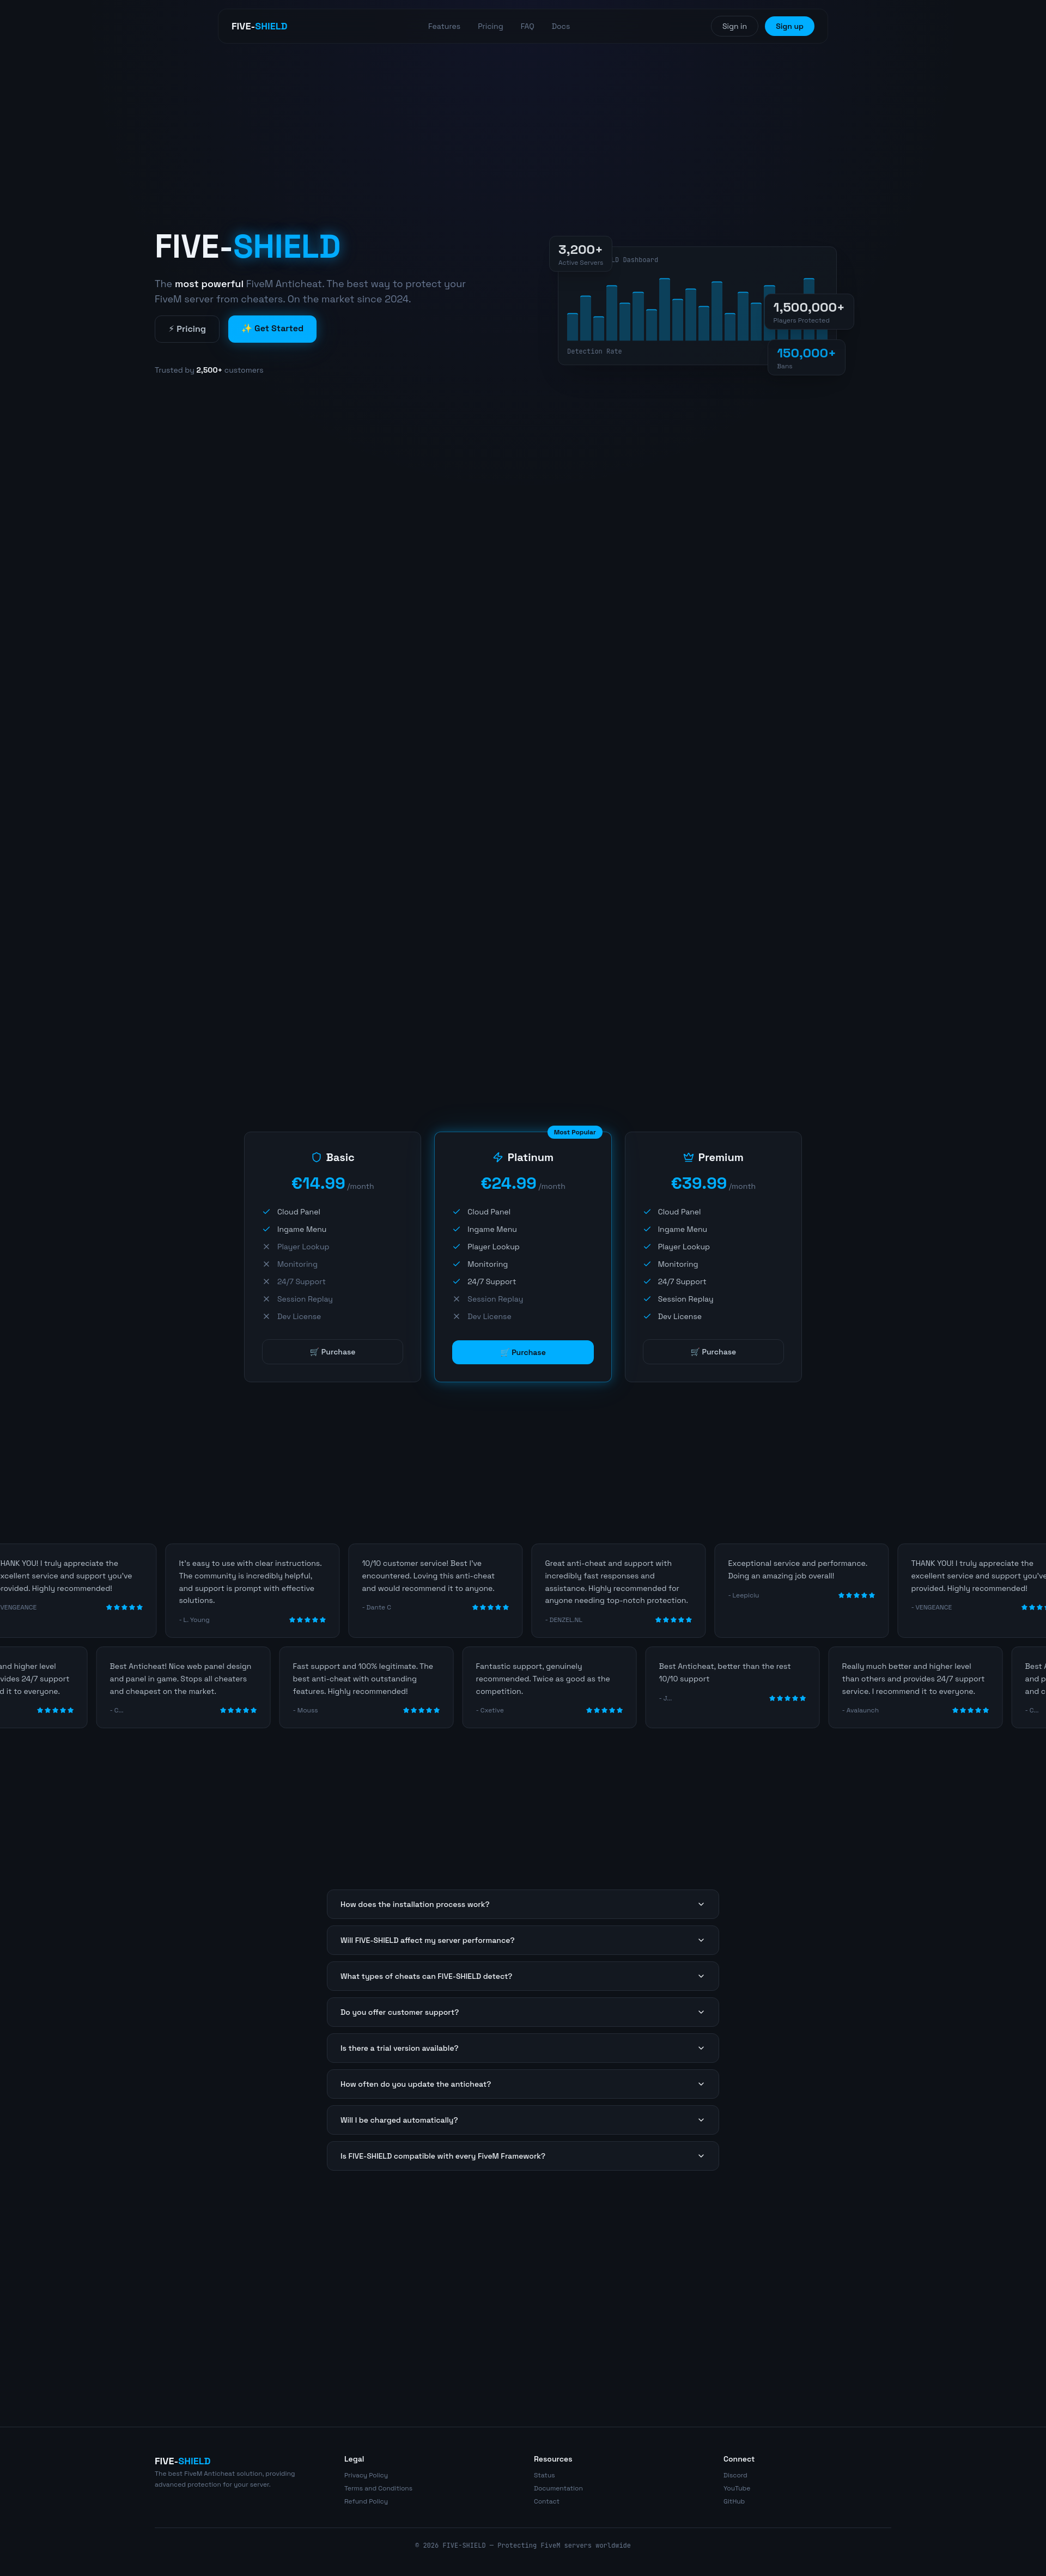The height and width of the screenshot is (2576, 1046).
Task: Open the Documentation footer link
Action: [558, 2489]
